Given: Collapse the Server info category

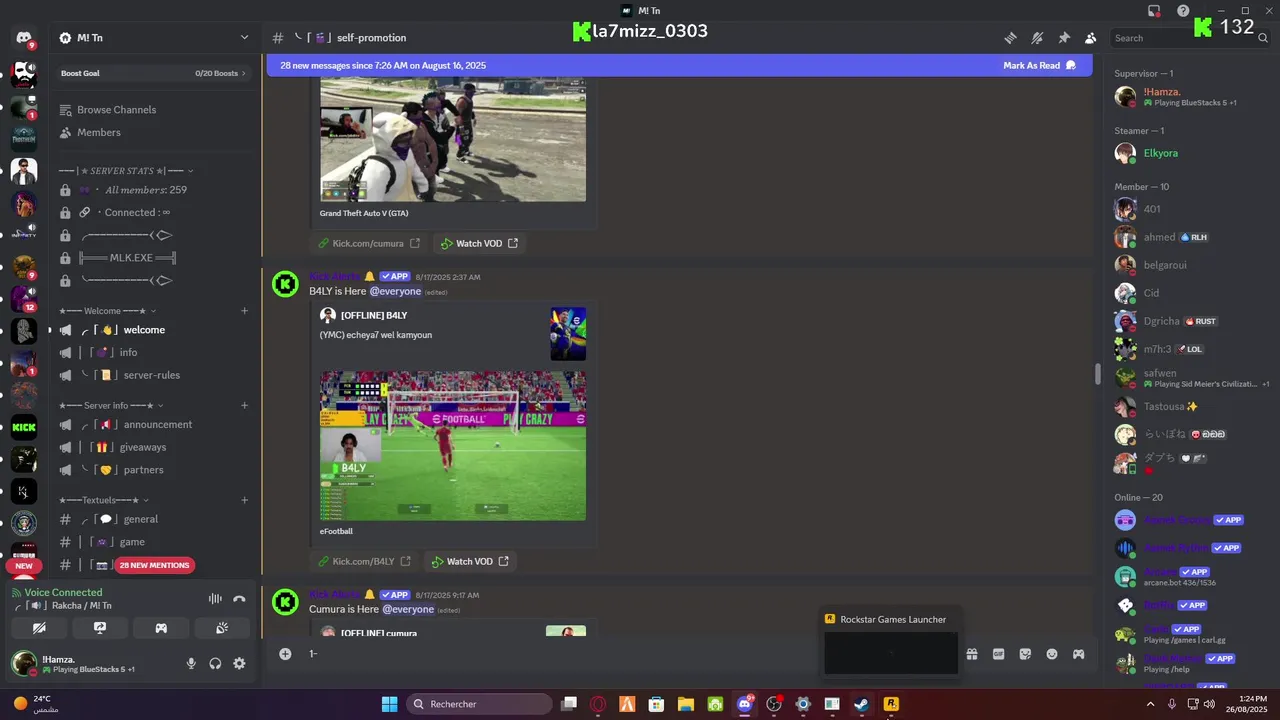Looking at the screenshot, I should point(110,405).
